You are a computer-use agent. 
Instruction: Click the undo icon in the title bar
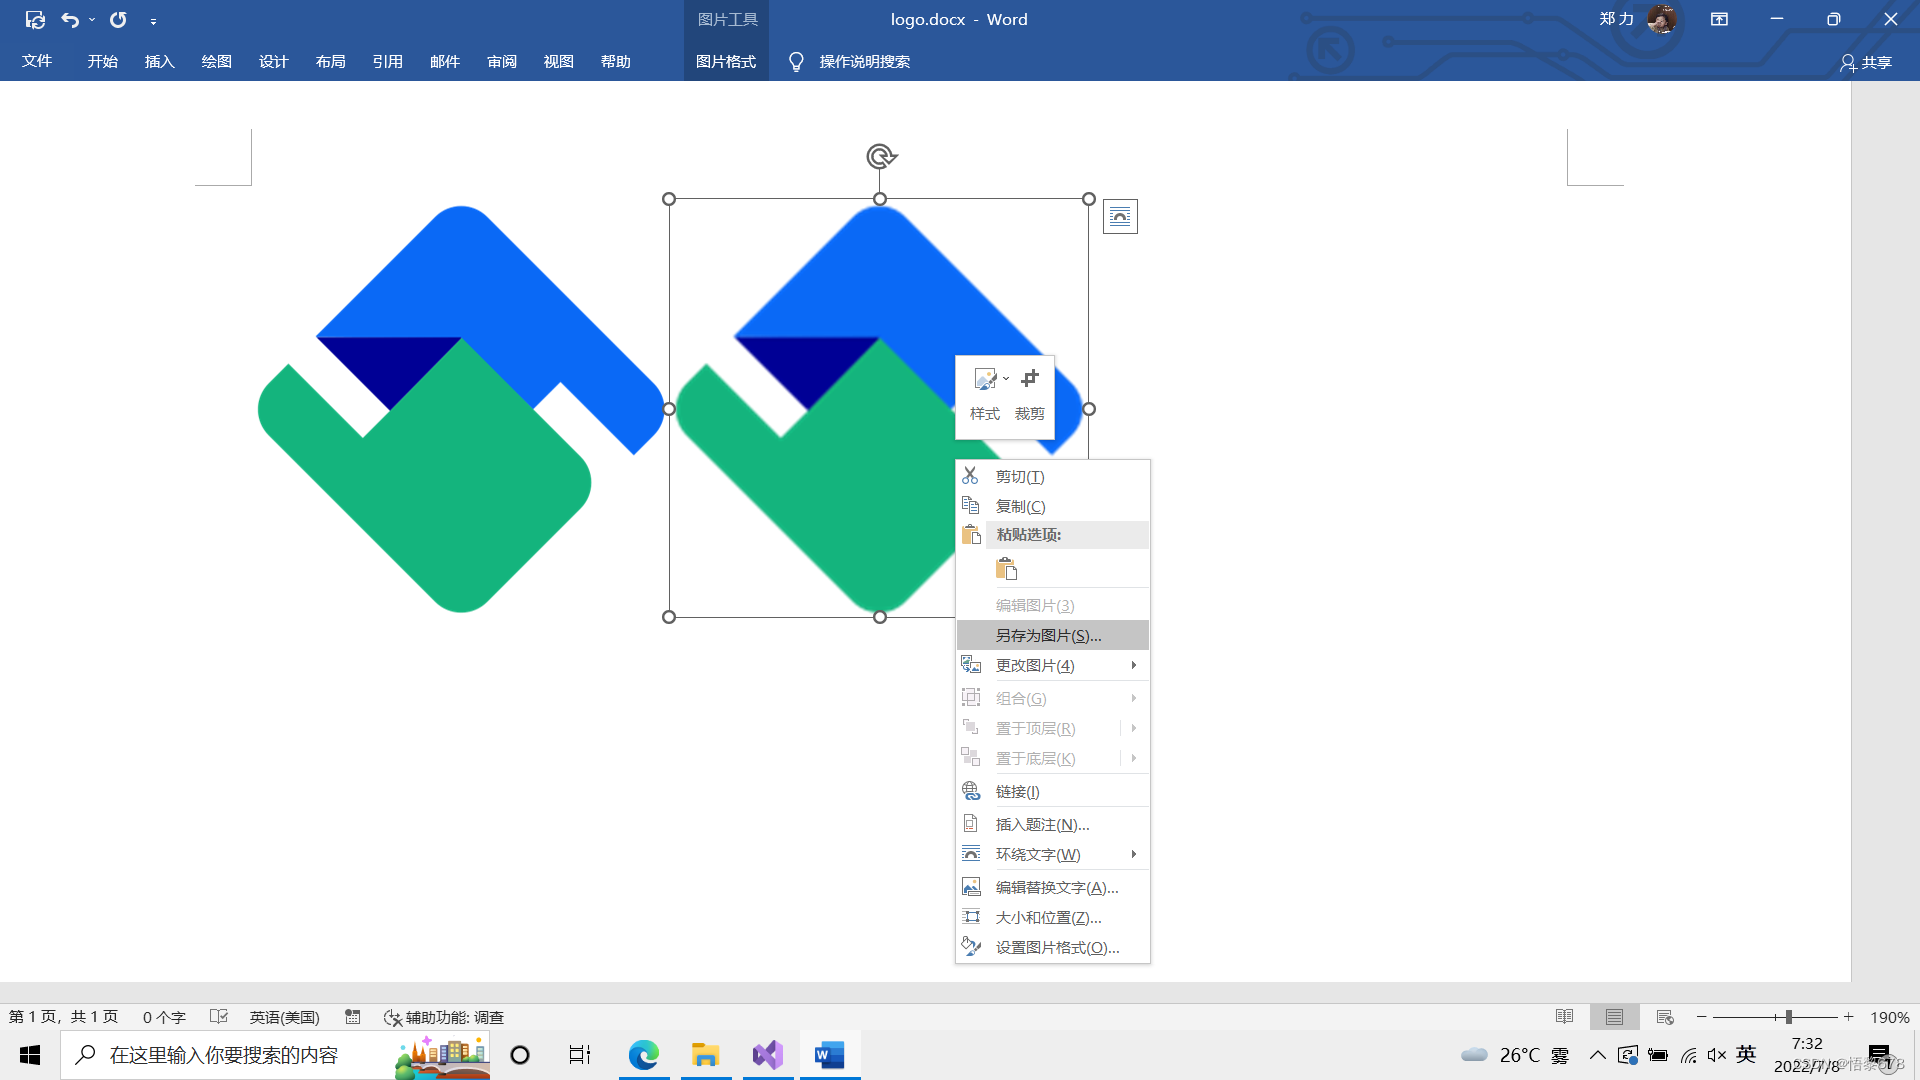pos(69,19)
